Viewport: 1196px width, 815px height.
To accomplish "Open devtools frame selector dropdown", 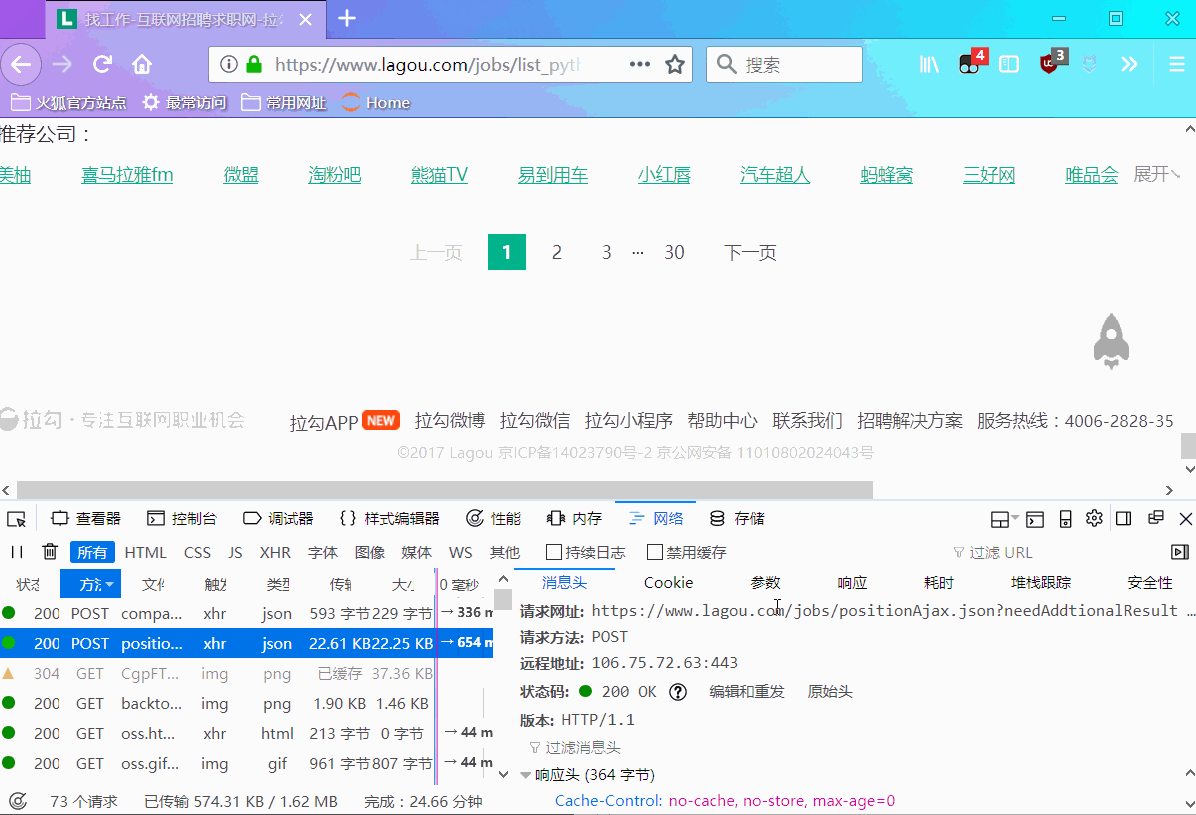I will (x=1004, y=520).
